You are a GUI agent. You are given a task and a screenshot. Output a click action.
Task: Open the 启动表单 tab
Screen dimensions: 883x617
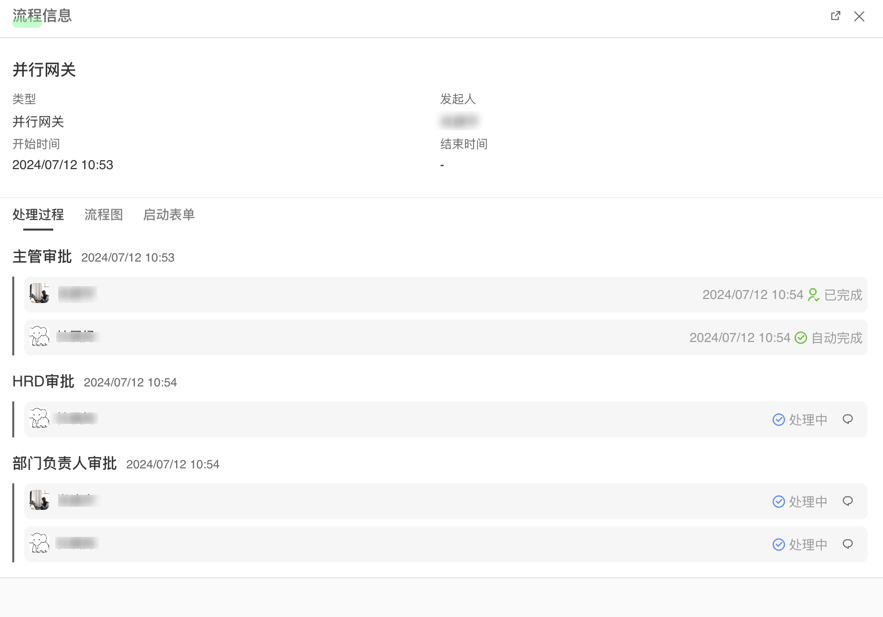pyautogui.click(x=167, y=214)
